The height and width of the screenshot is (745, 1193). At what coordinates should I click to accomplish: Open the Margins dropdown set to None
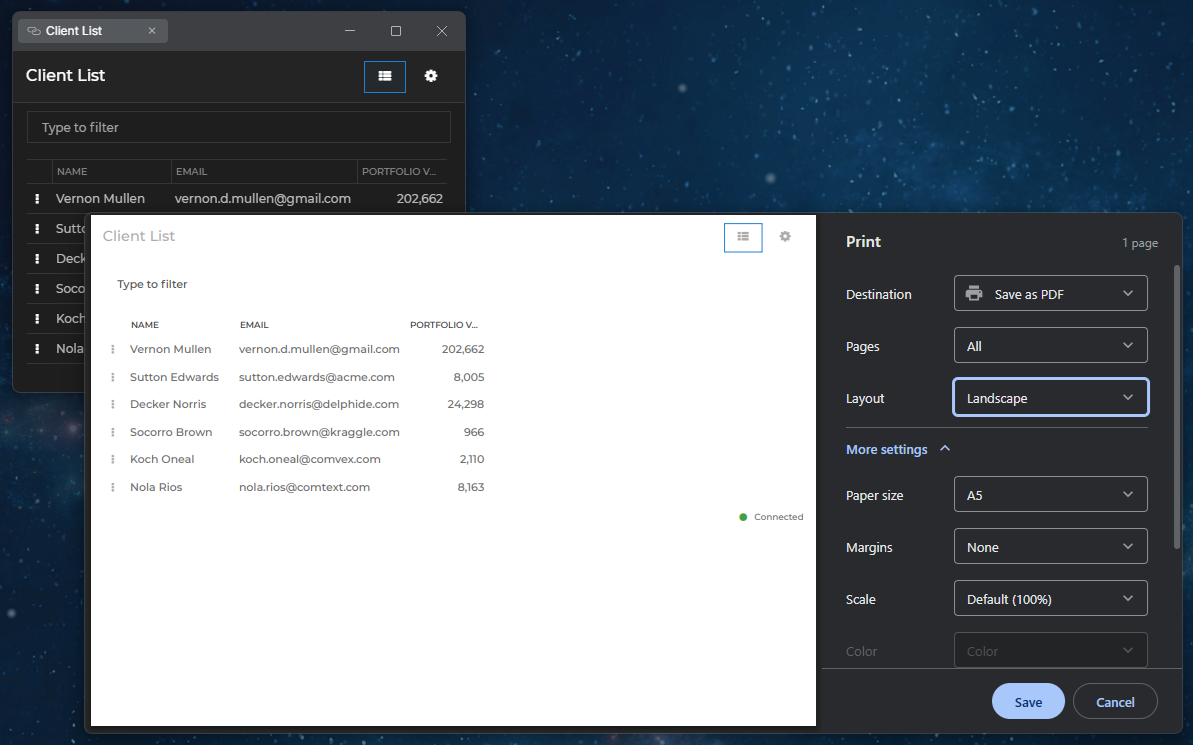coord(1051,546)
